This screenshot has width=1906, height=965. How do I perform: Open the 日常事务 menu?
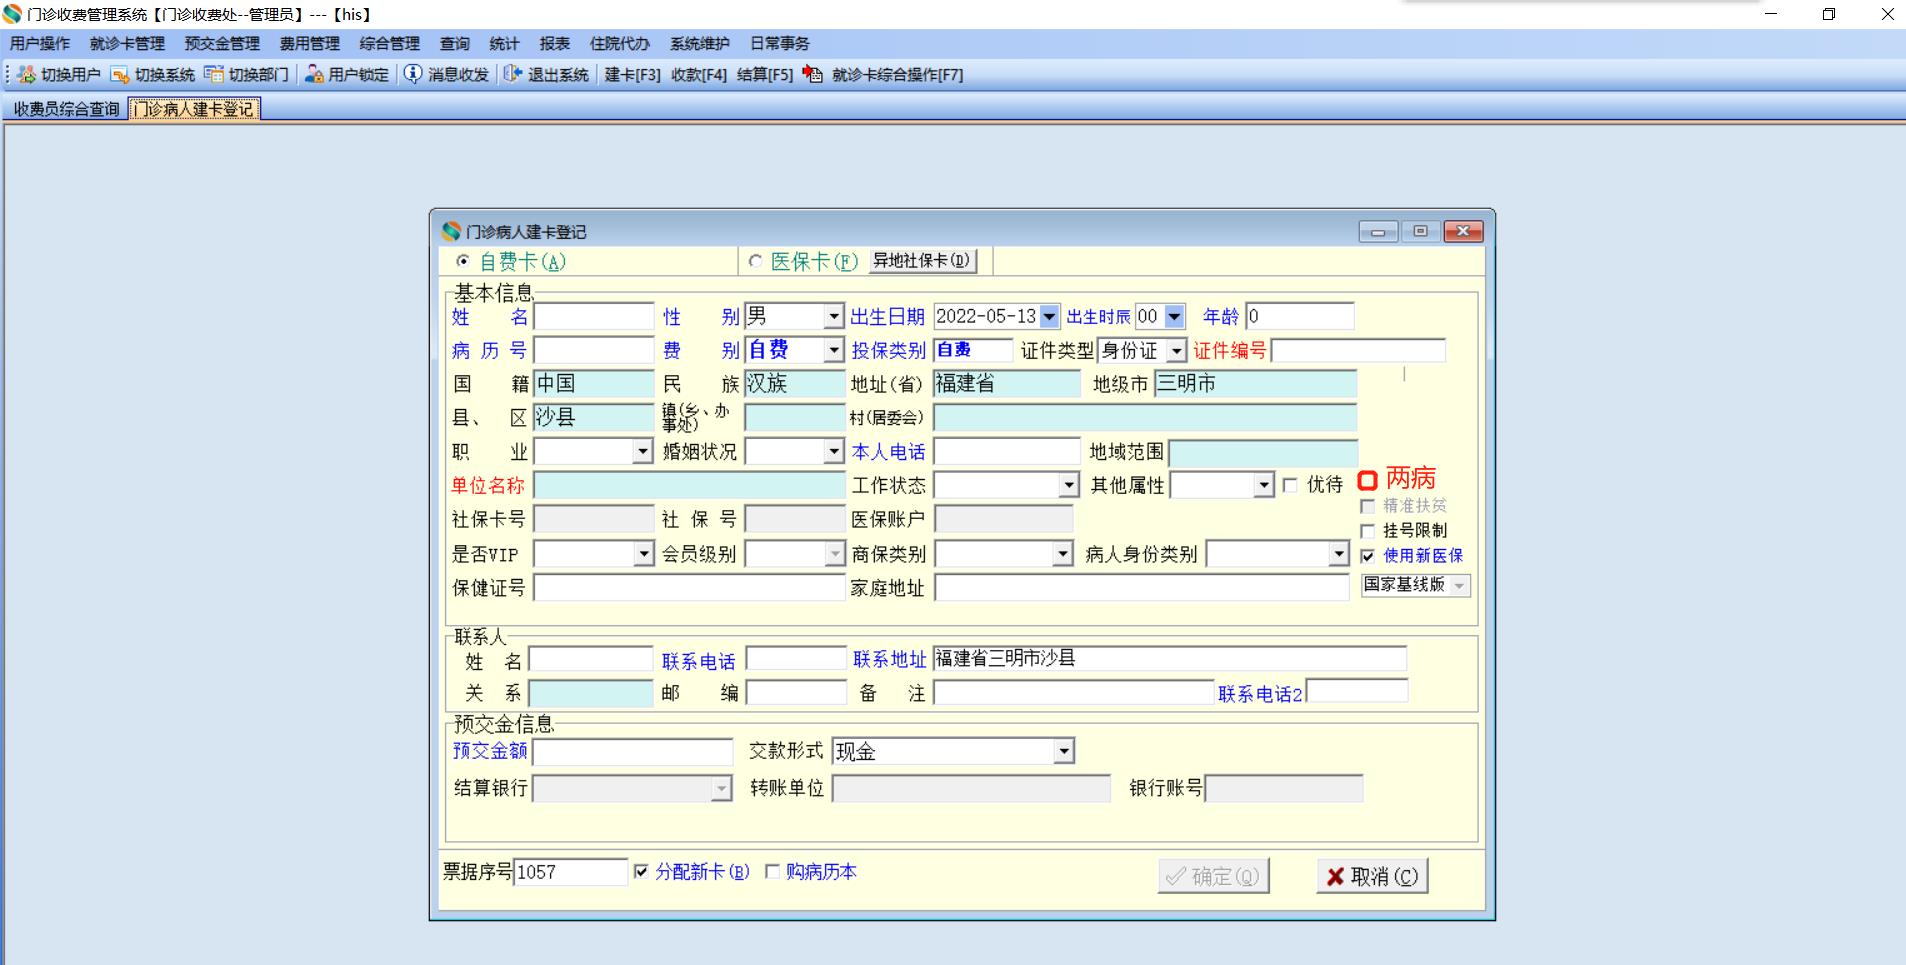click(780, 44)
